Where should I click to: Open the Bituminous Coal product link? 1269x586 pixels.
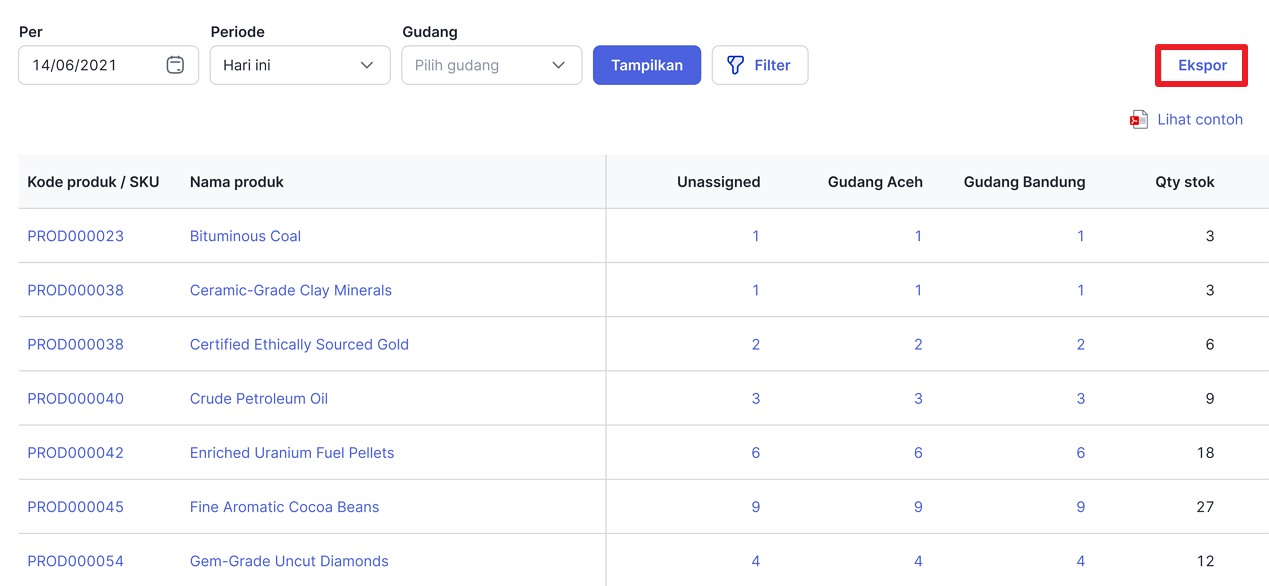click(x=245, y=236)
